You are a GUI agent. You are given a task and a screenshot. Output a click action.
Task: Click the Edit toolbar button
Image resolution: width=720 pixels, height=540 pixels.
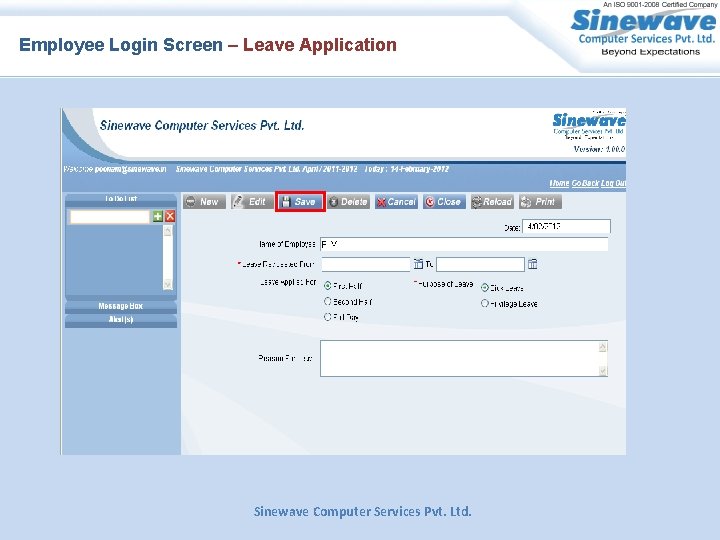click(x=250, y=202)
